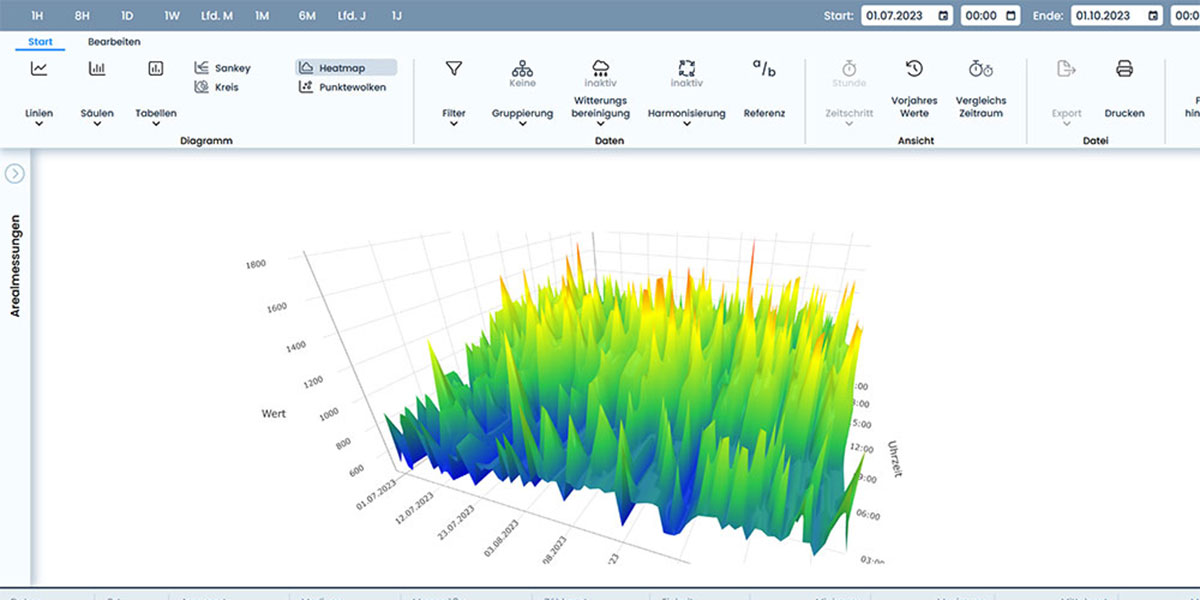Switch diagram type to Sankey
1200x600 pixels.
(223, 68)
